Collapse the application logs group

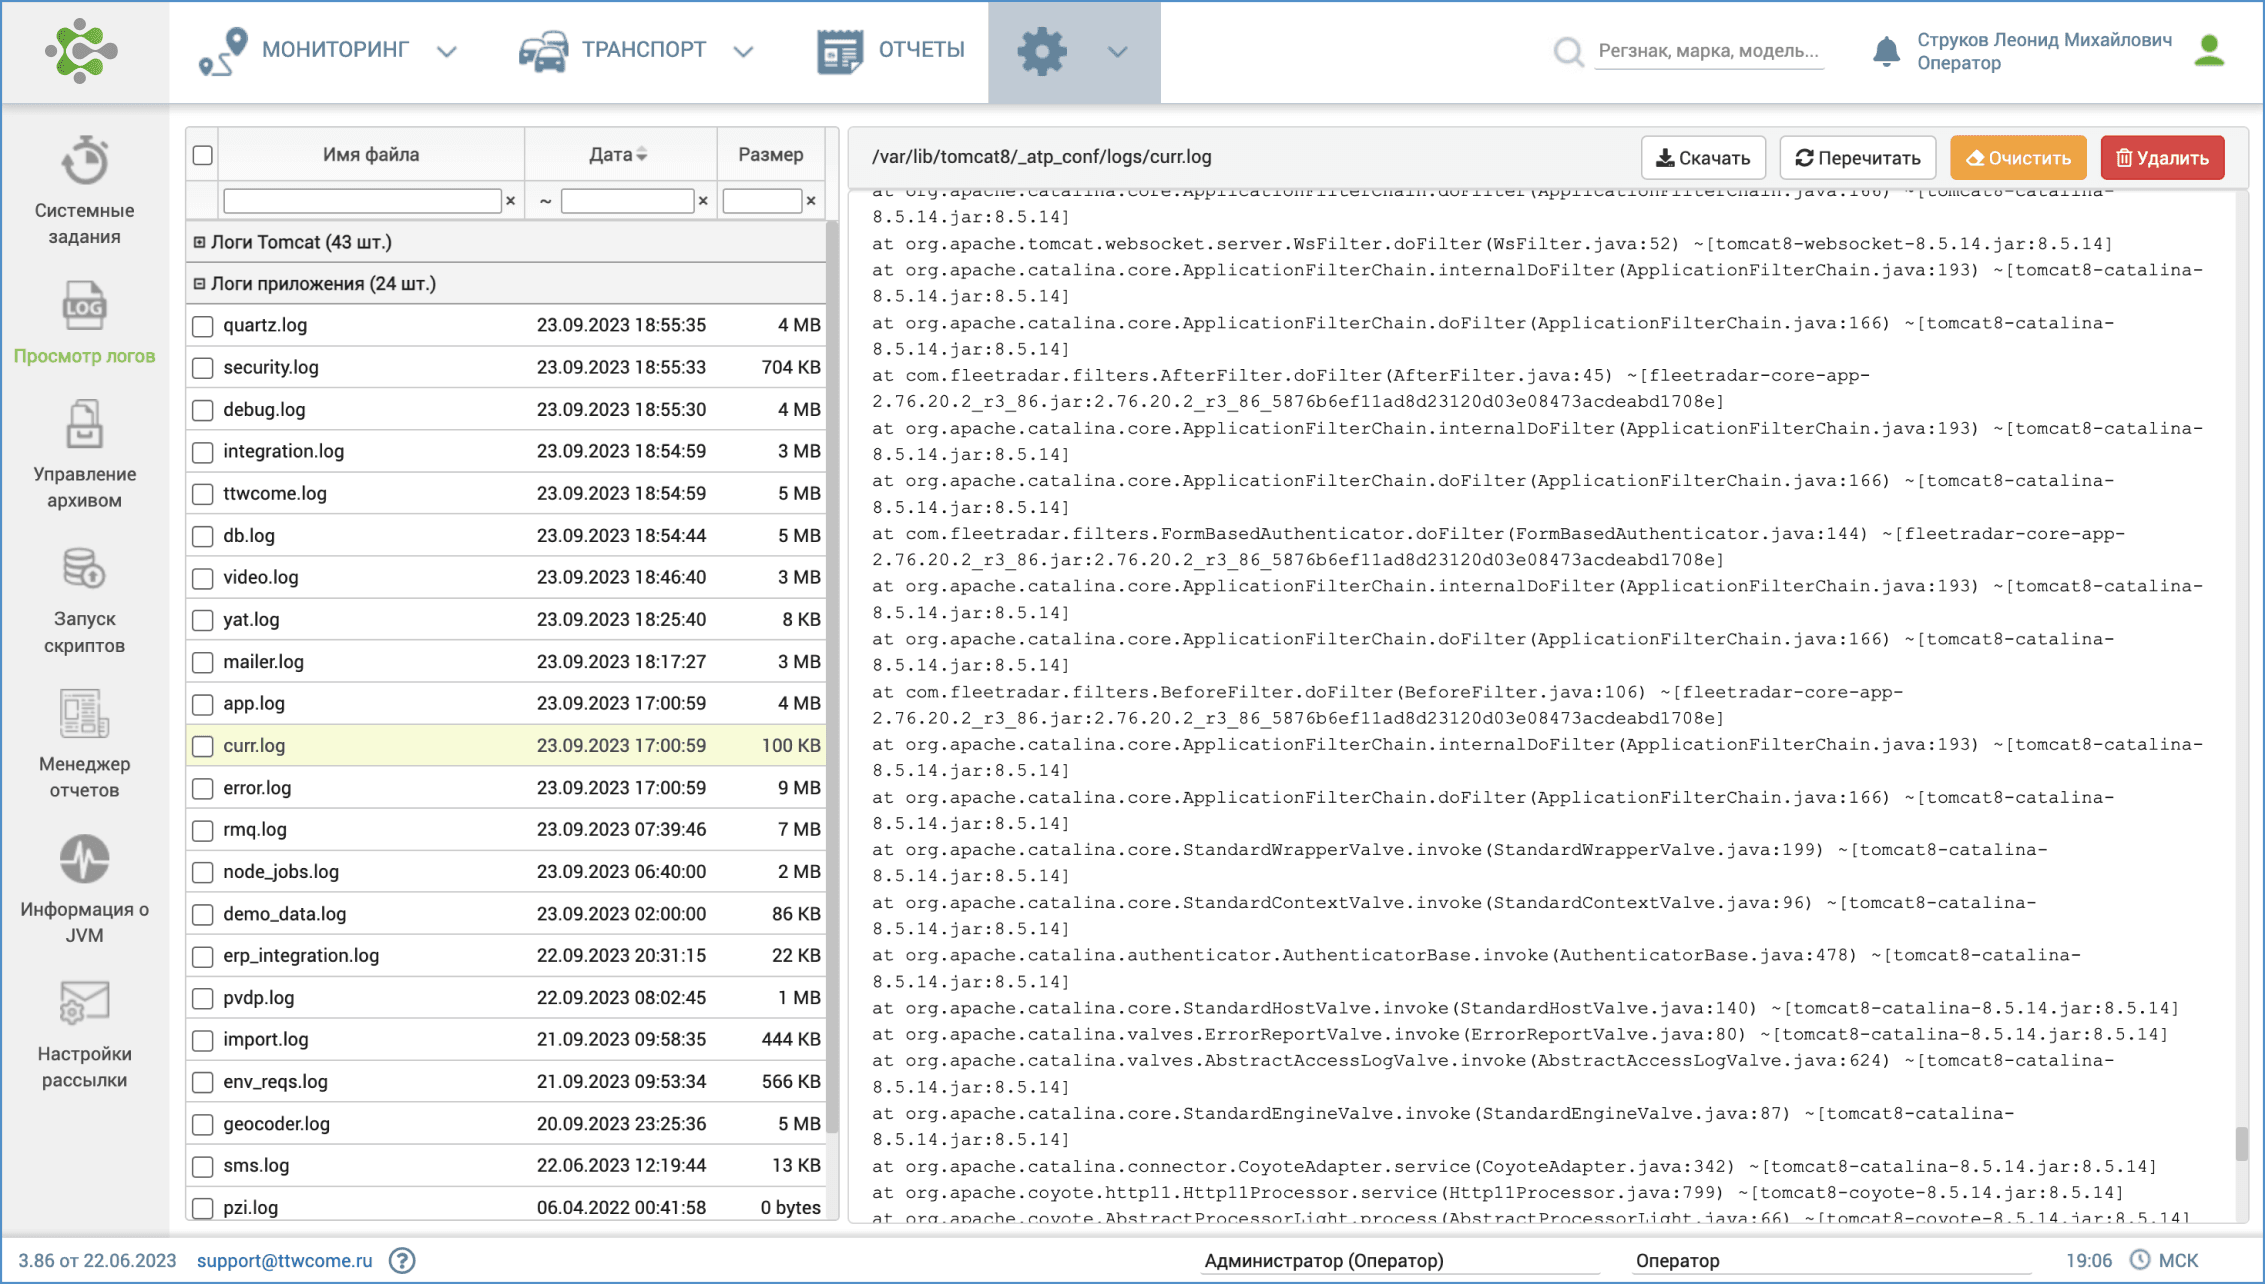tap(199, 284)
